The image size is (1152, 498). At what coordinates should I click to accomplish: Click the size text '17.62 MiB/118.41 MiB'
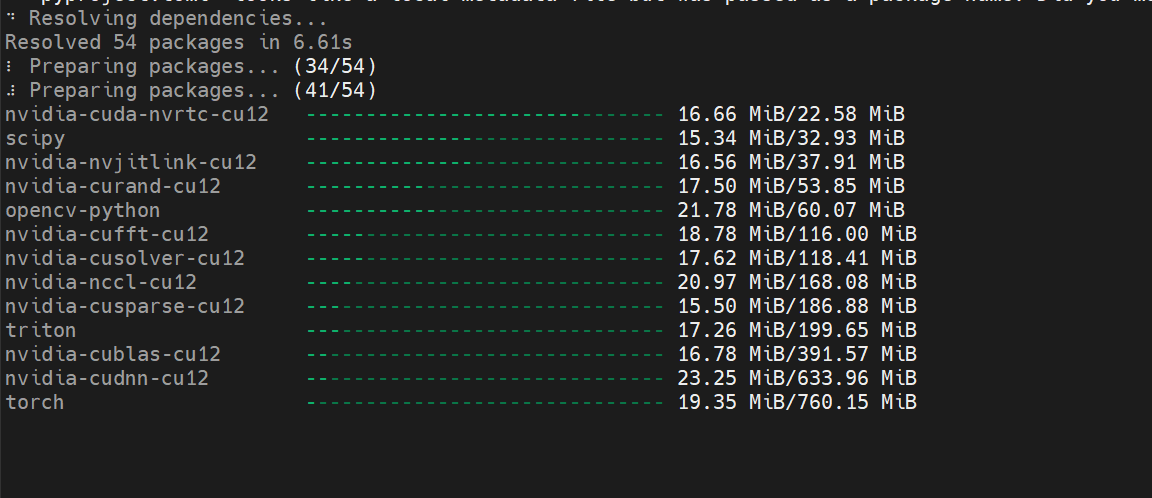click(797, 259)
